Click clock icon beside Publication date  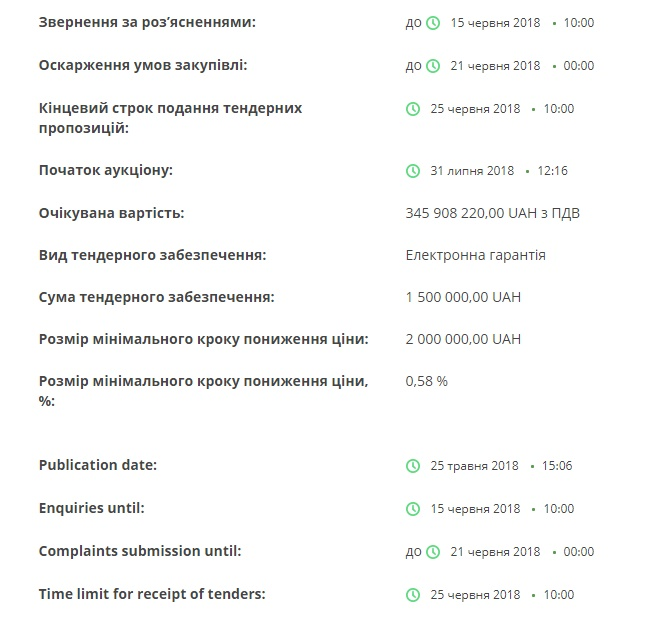(x=413, y=466)
